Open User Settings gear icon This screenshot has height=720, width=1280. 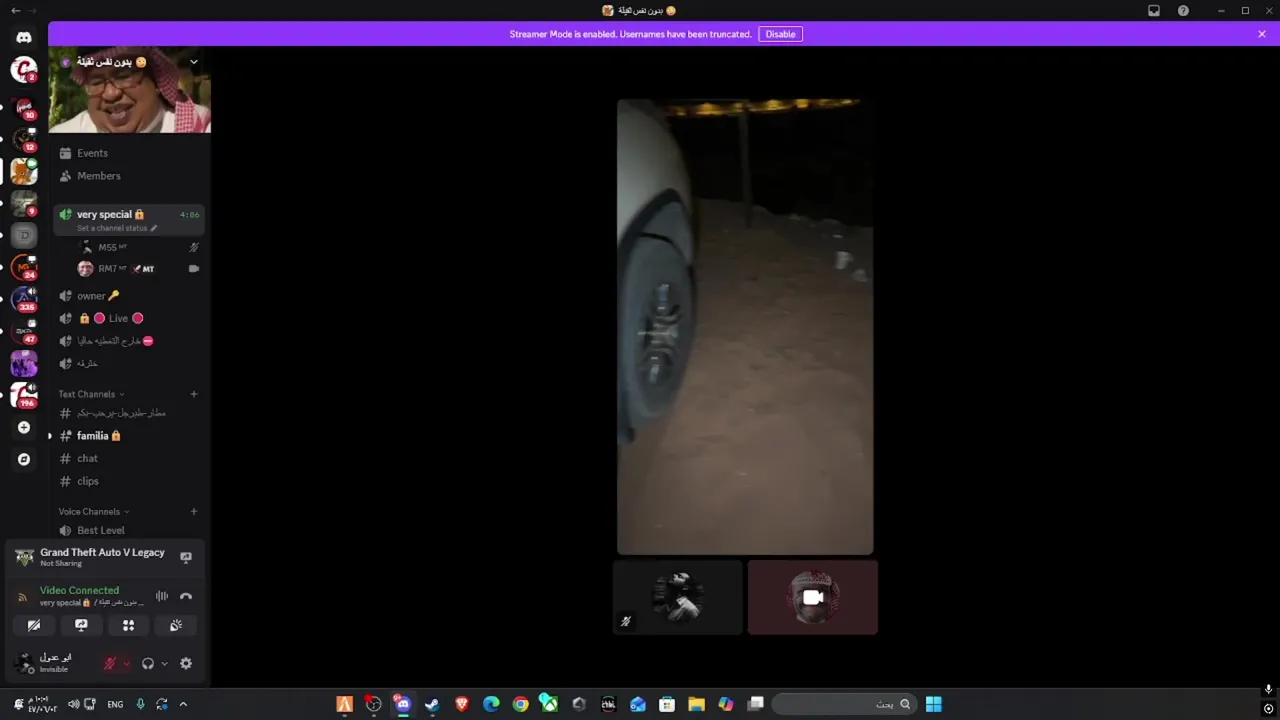tap(186, 663)
